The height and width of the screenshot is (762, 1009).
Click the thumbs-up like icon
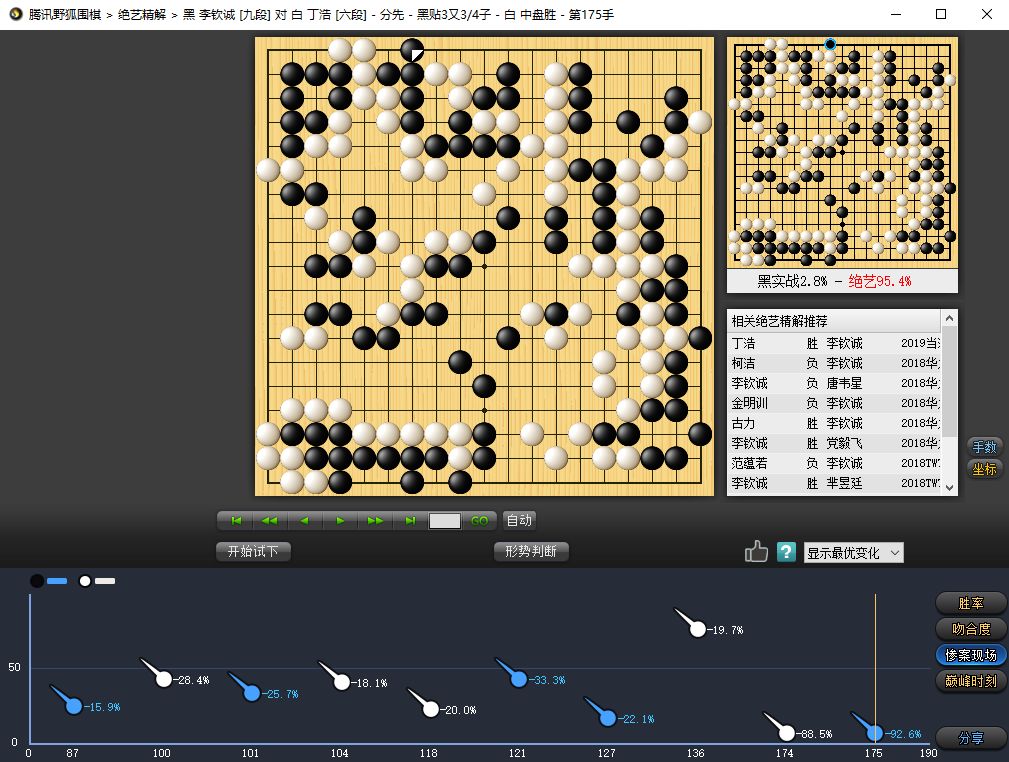[x=756, y=552]
